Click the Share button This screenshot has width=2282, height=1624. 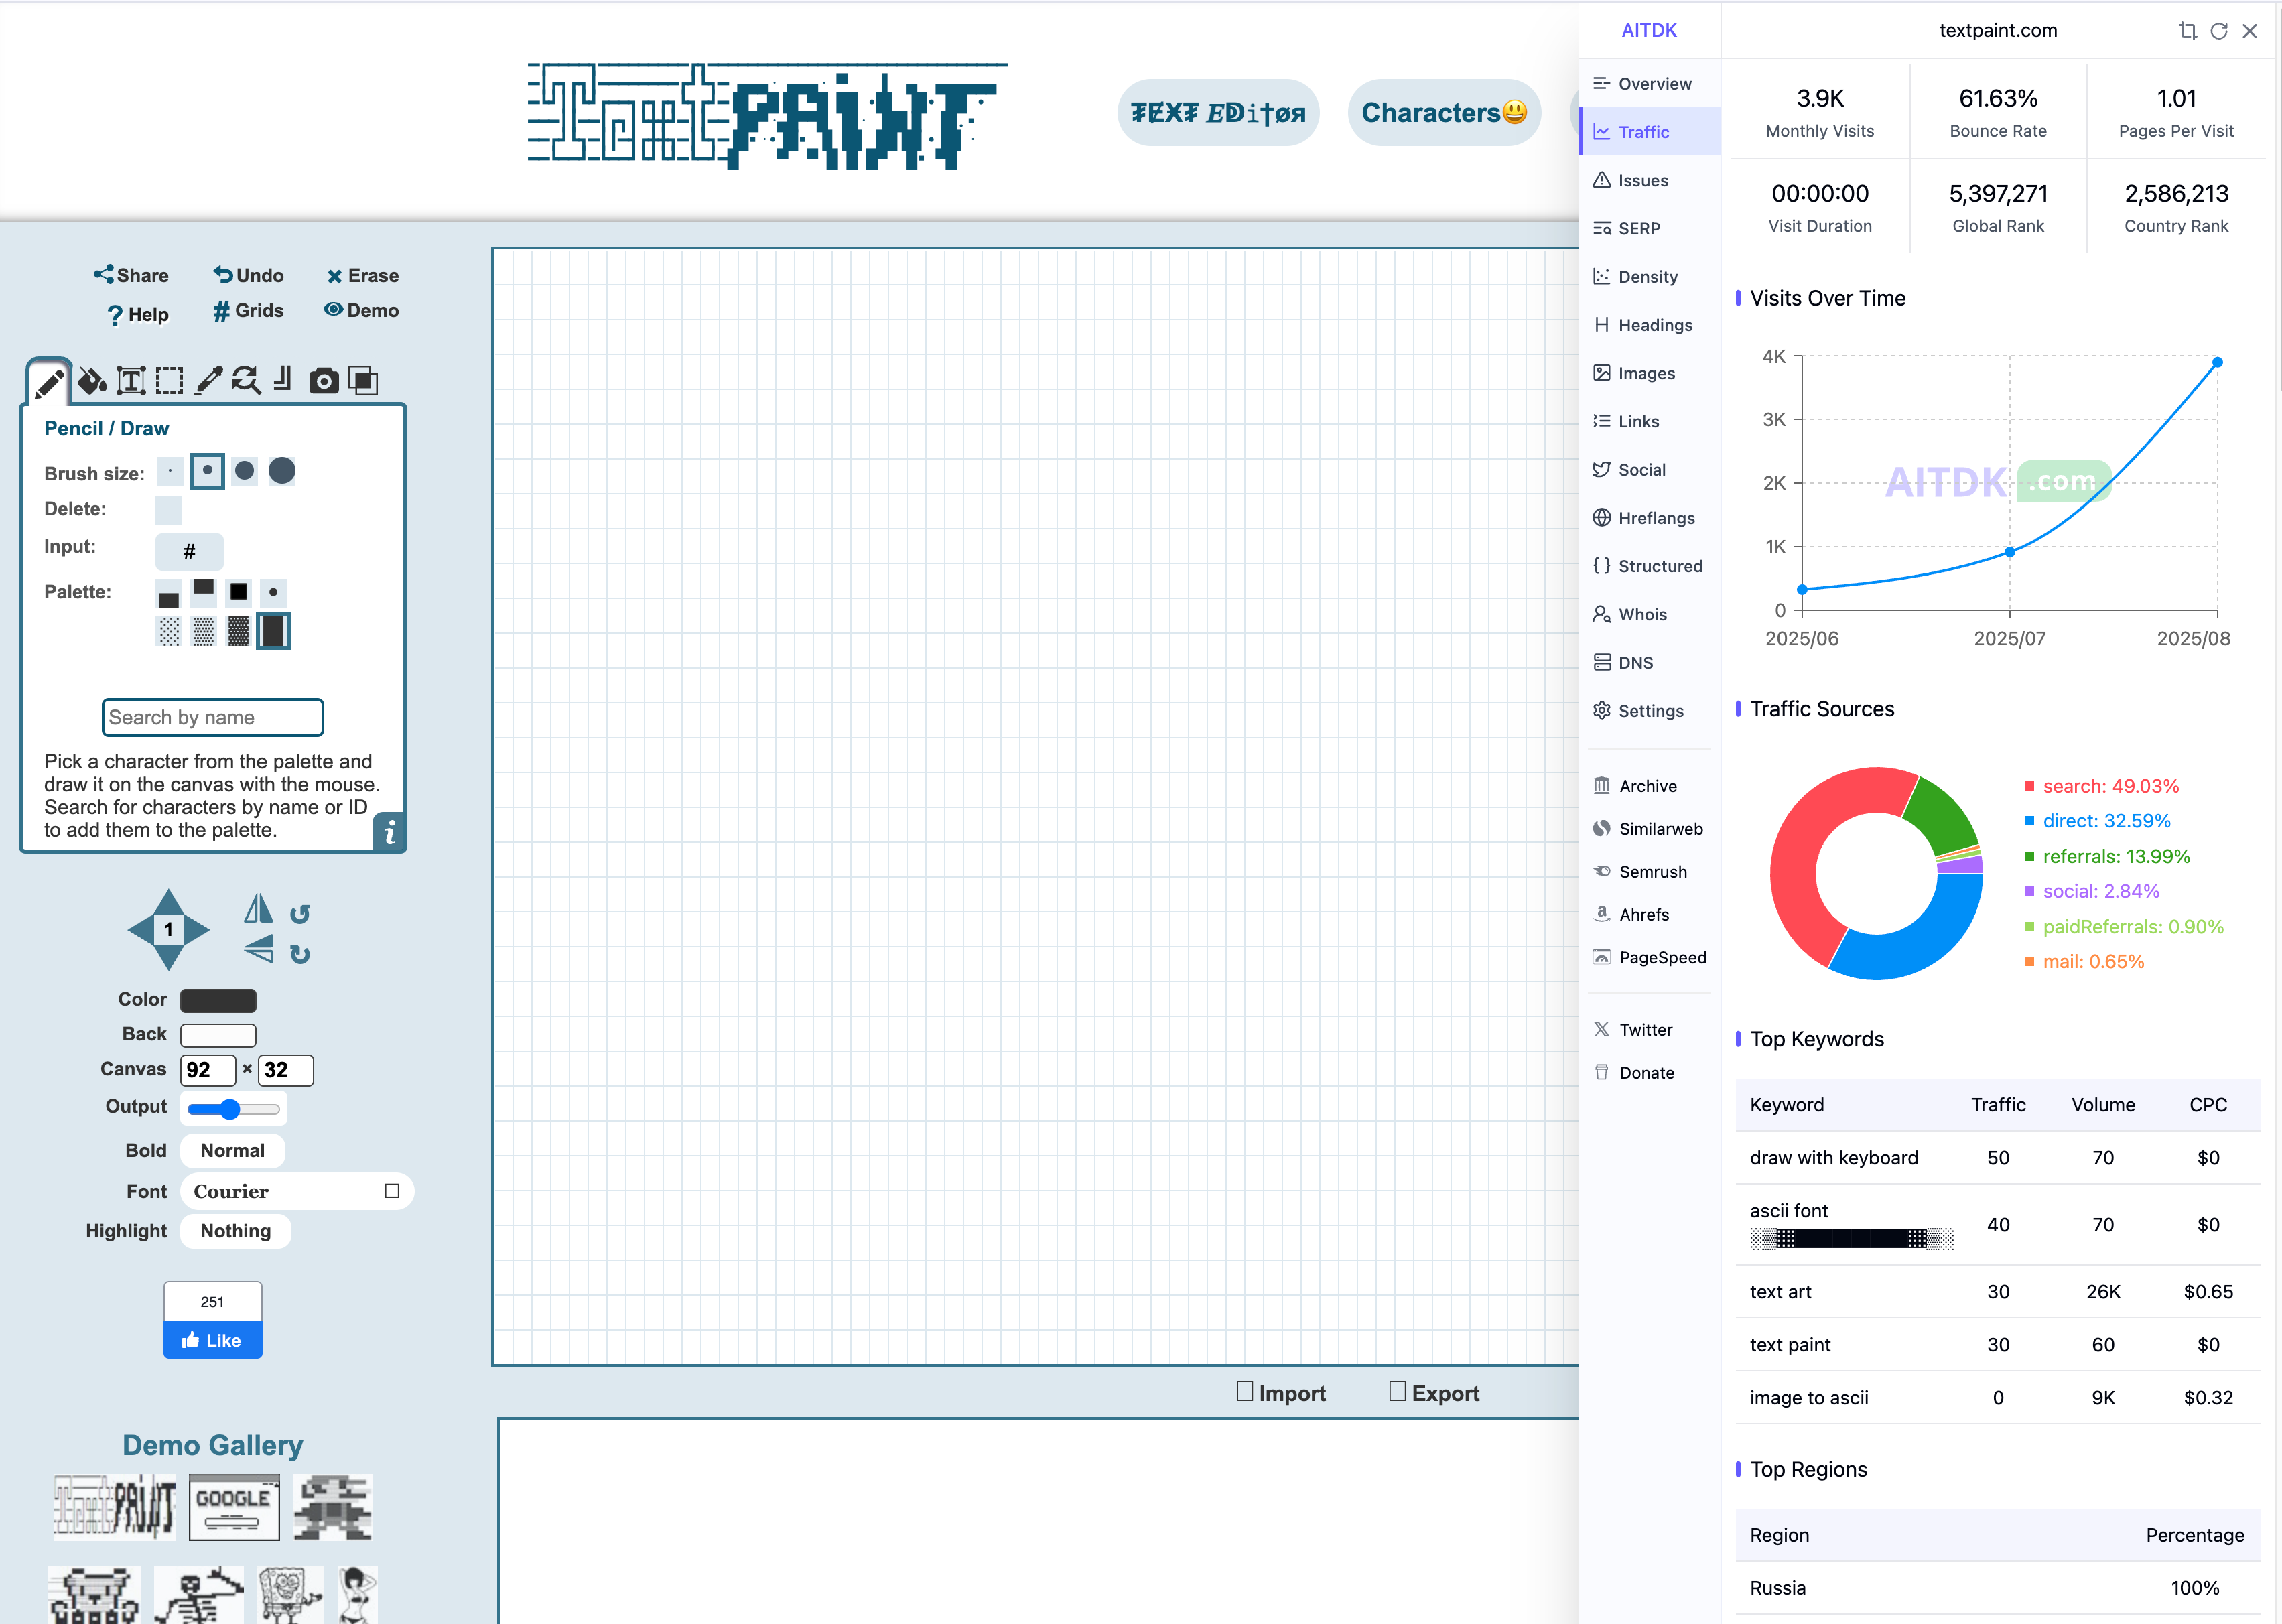(131, 275)
